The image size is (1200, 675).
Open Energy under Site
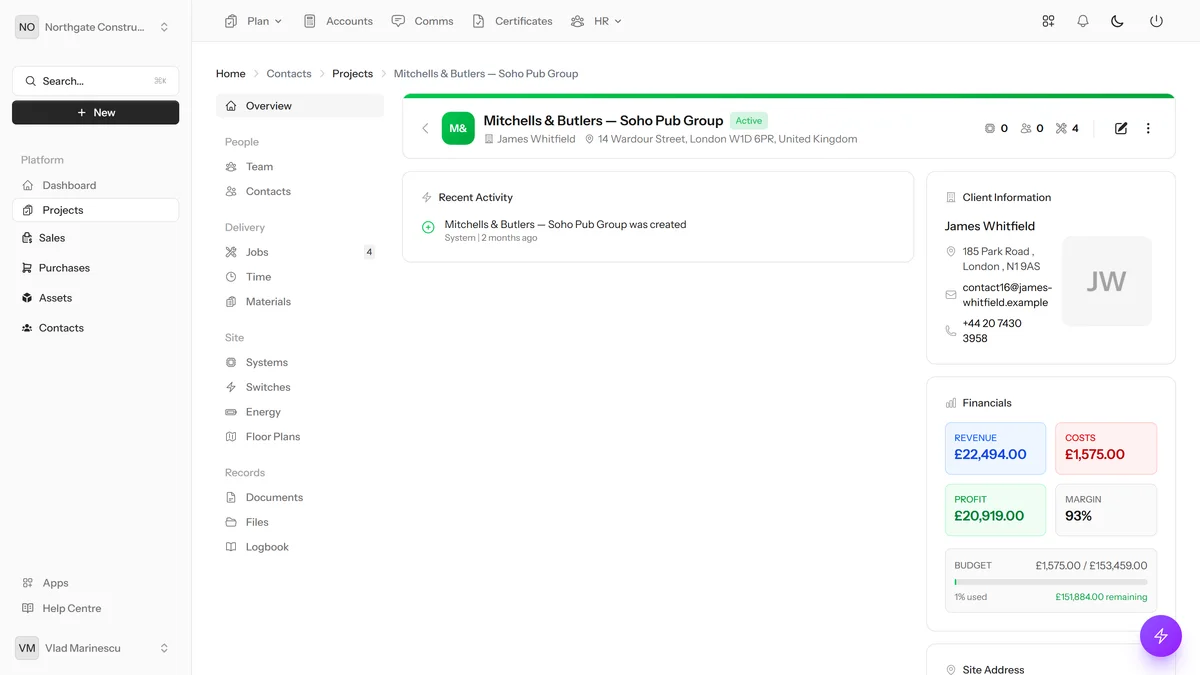pos(300,412)
